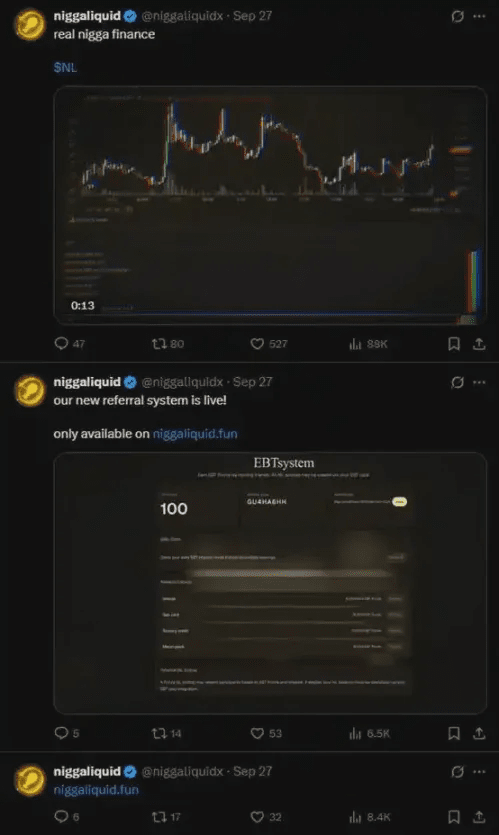Open more options on the referral system tweet
The width and height of the screenshot is (499, 835).
[479, 382]
